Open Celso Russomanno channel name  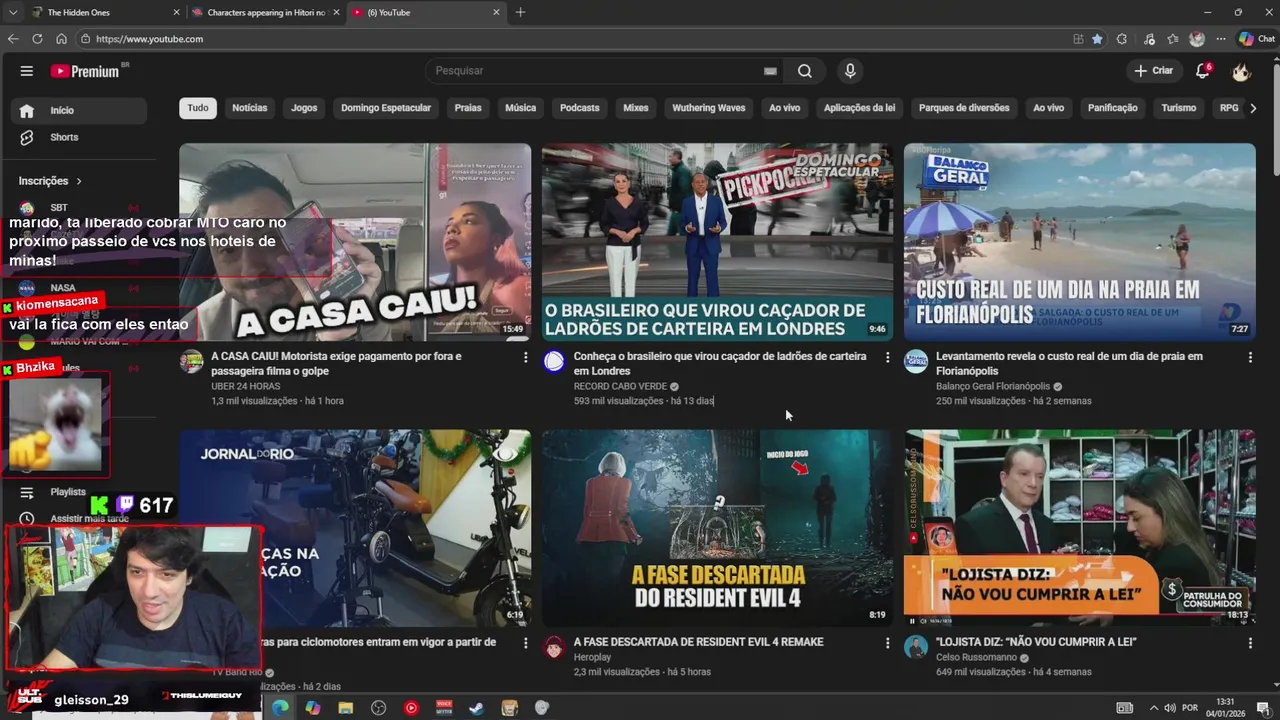[x=976, y=657]
